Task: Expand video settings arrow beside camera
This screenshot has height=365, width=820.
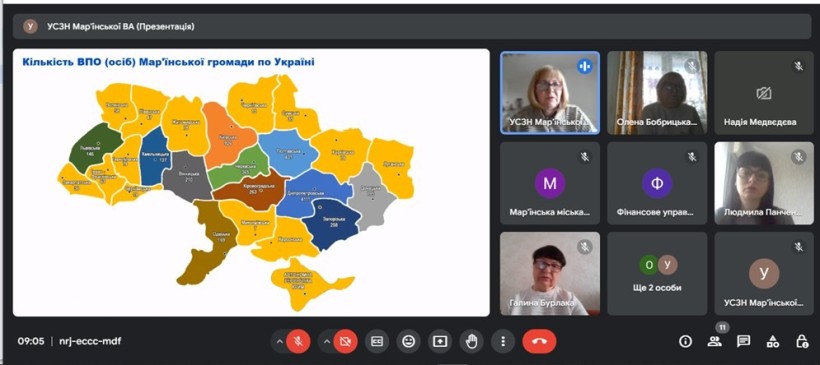Action: [326, 341]
